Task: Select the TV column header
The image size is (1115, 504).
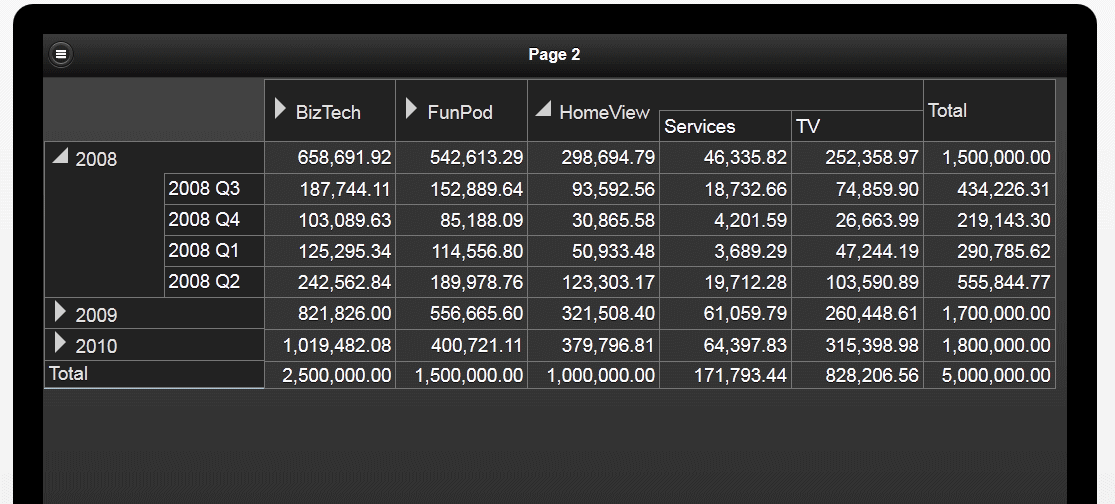Action: pos(857,126)
